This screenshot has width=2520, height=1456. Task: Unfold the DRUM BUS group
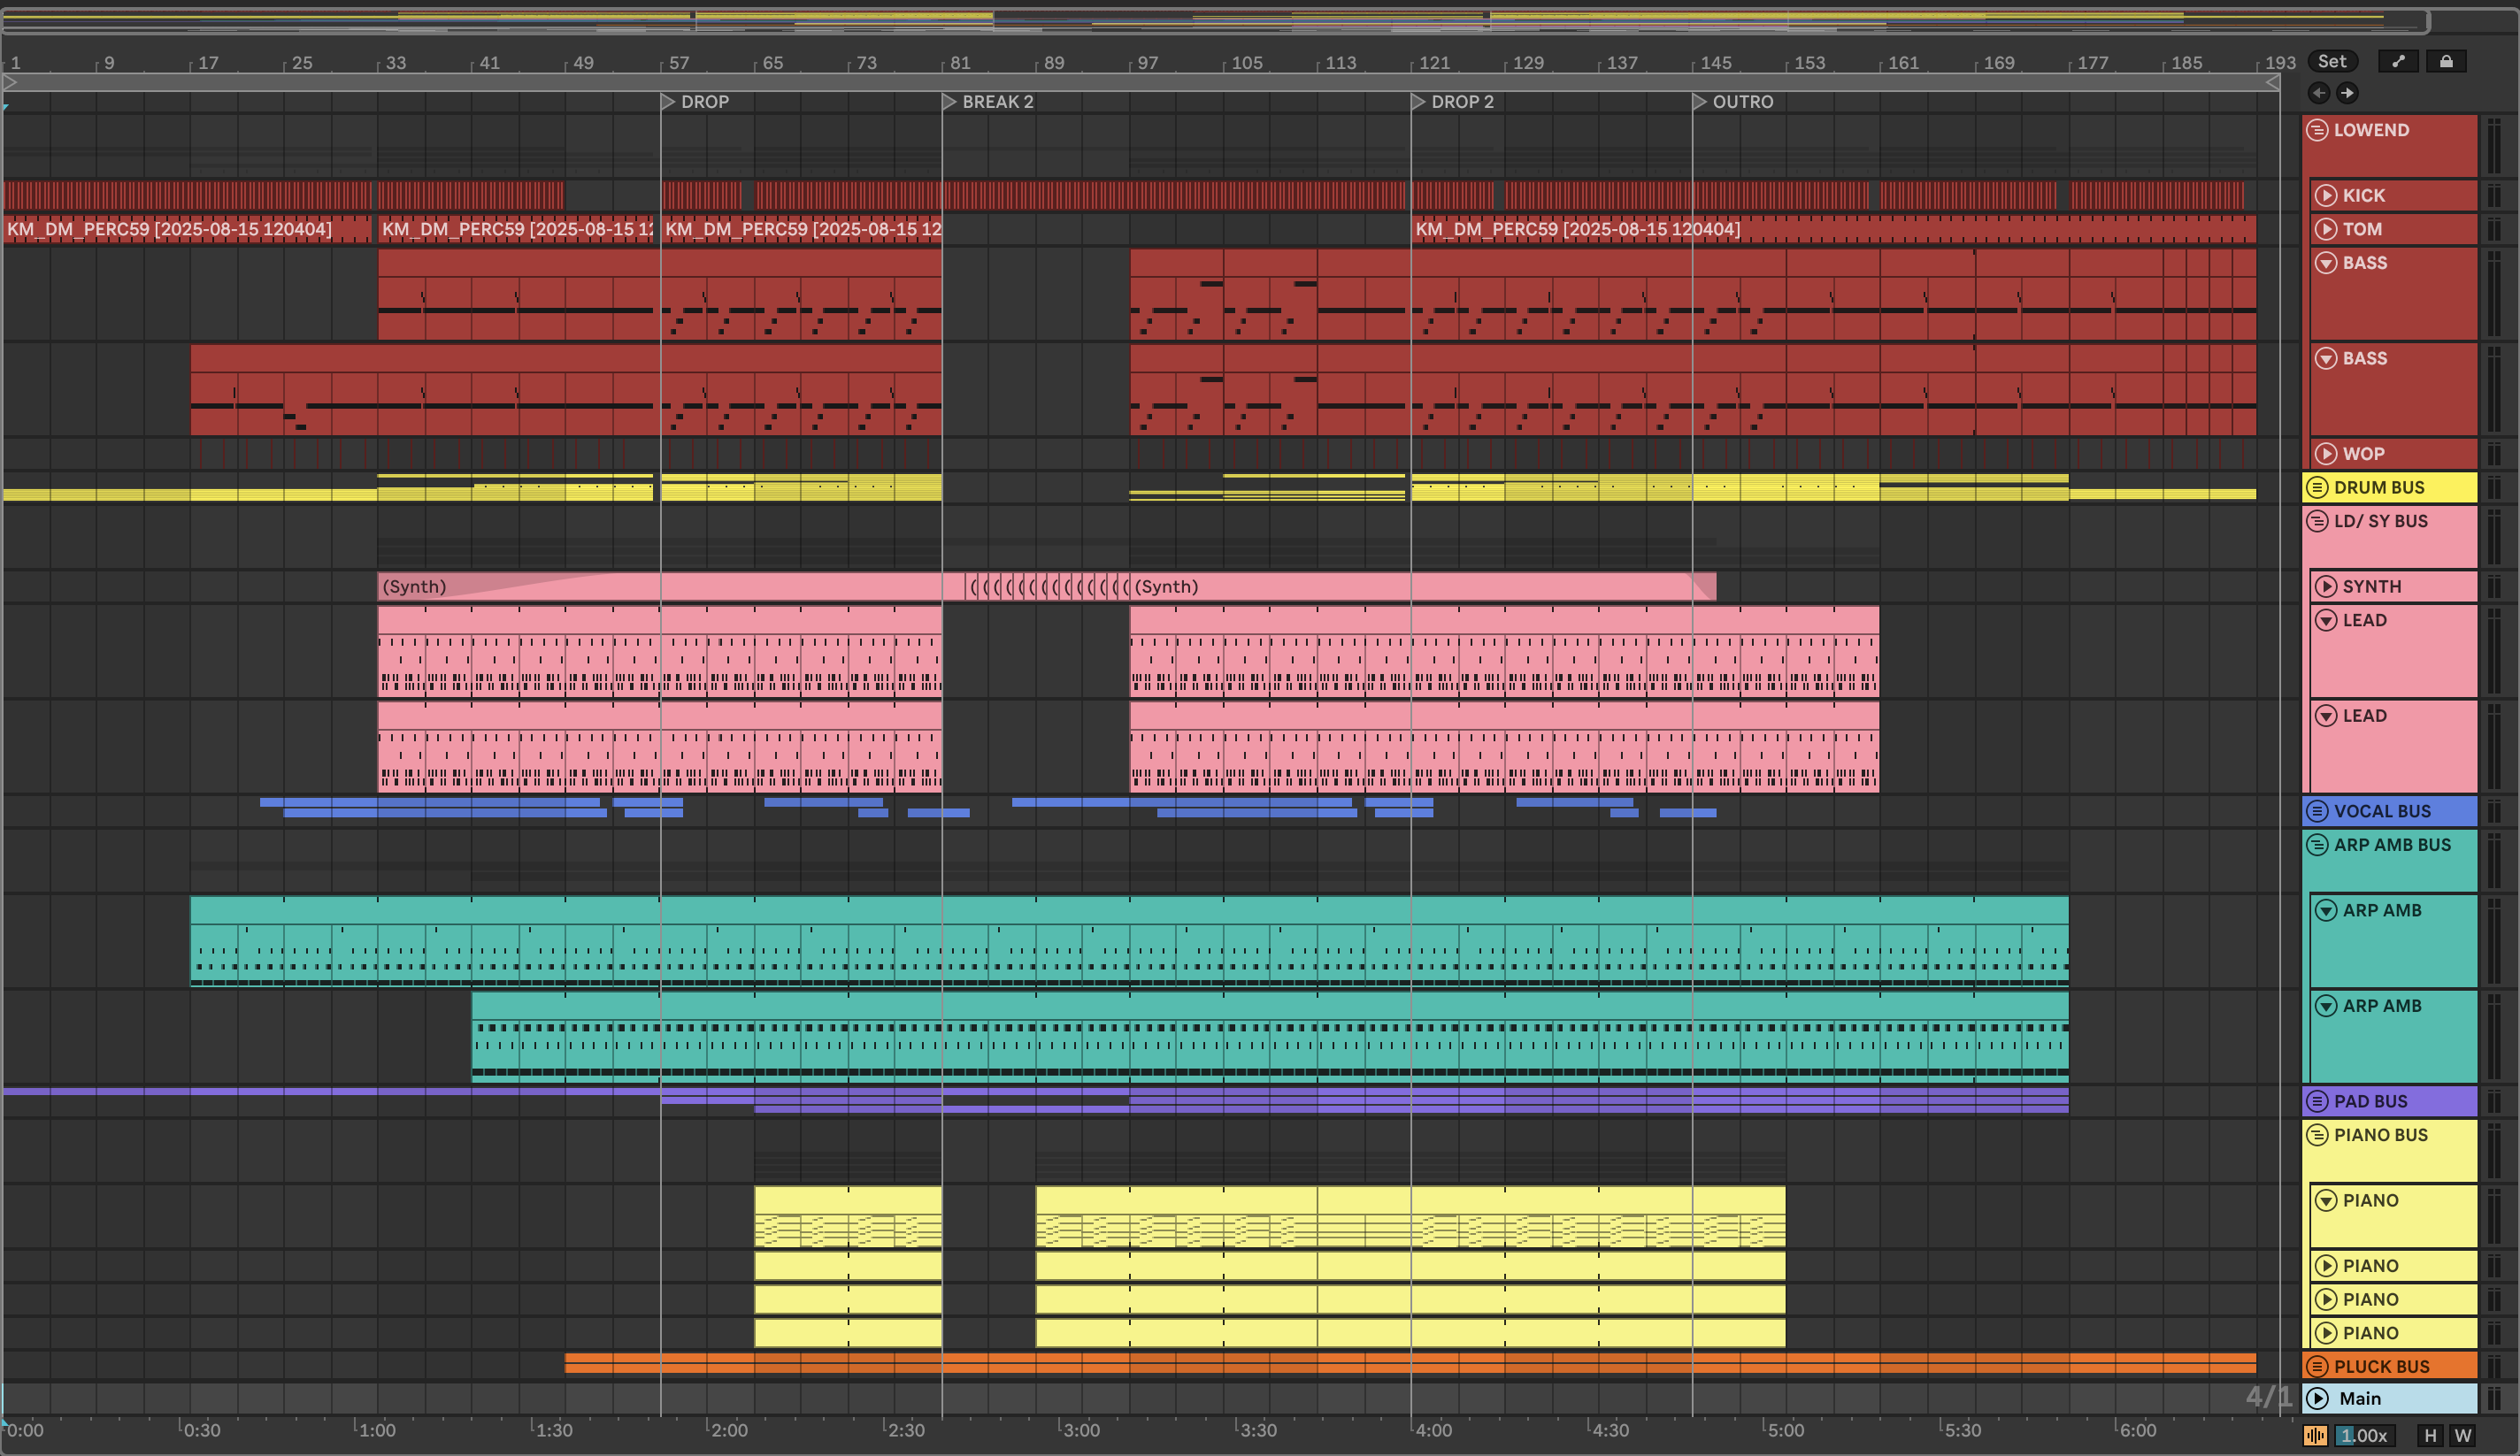pos(2317,487)
